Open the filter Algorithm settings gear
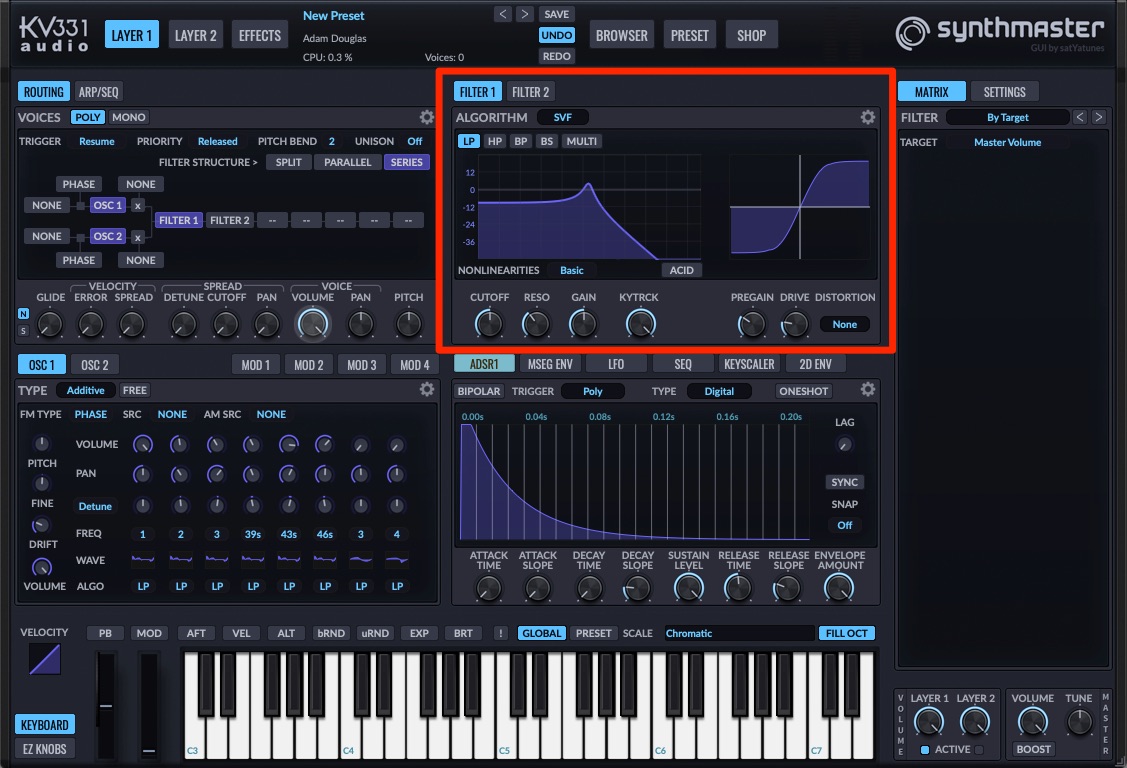The height and width of the screenshot is (768, 1127). [868, 117]
